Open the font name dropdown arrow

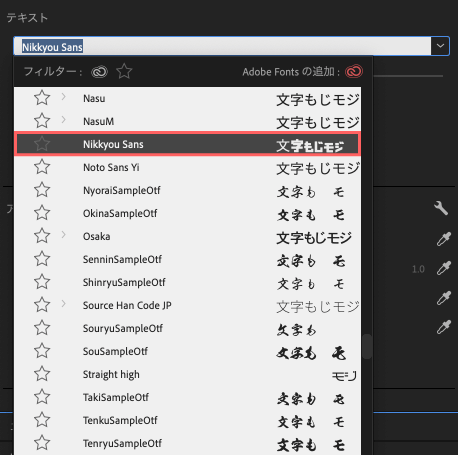tap(440, 46)
